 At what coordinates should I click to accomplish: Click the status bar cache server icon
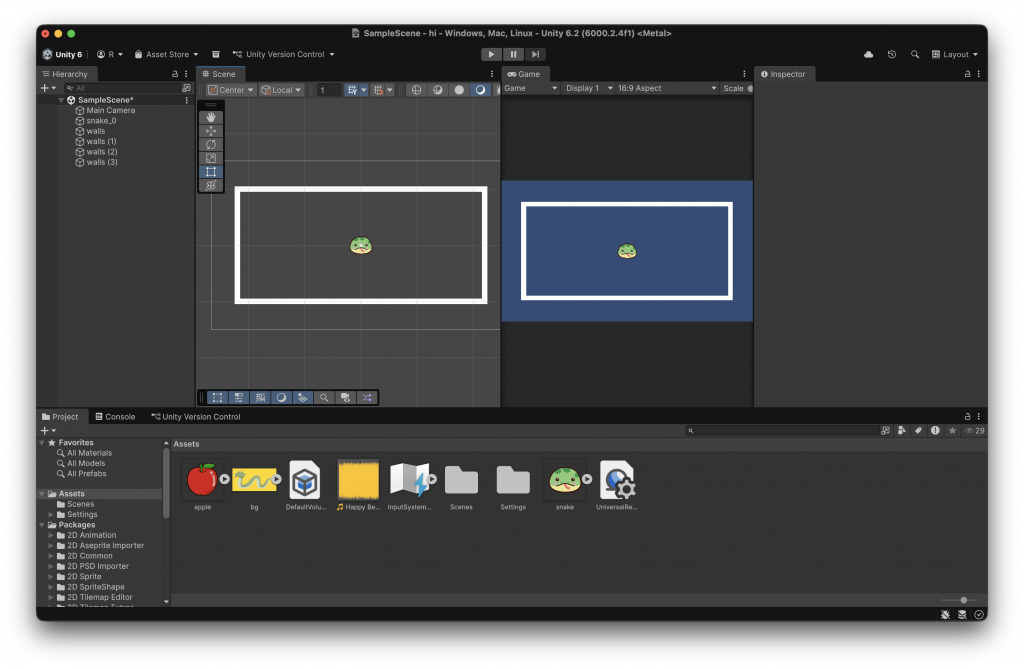962,614
